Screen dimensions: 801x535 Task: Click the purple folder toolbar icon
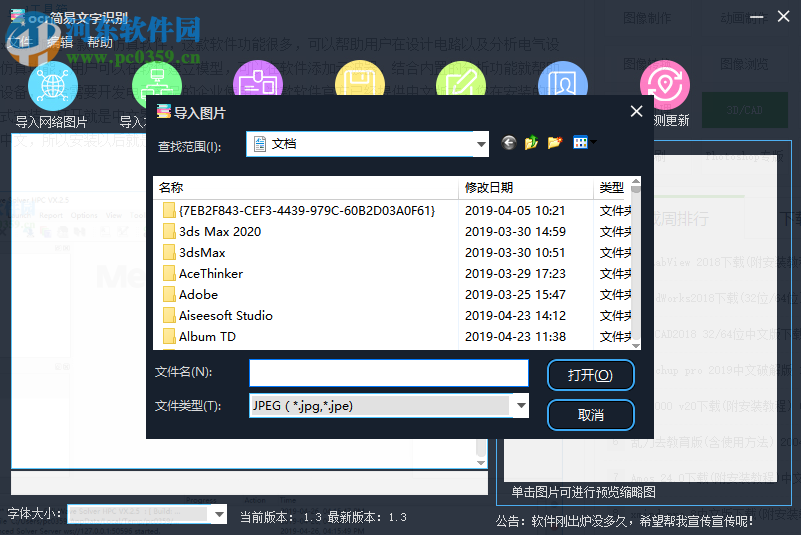(x=258, y=78)
